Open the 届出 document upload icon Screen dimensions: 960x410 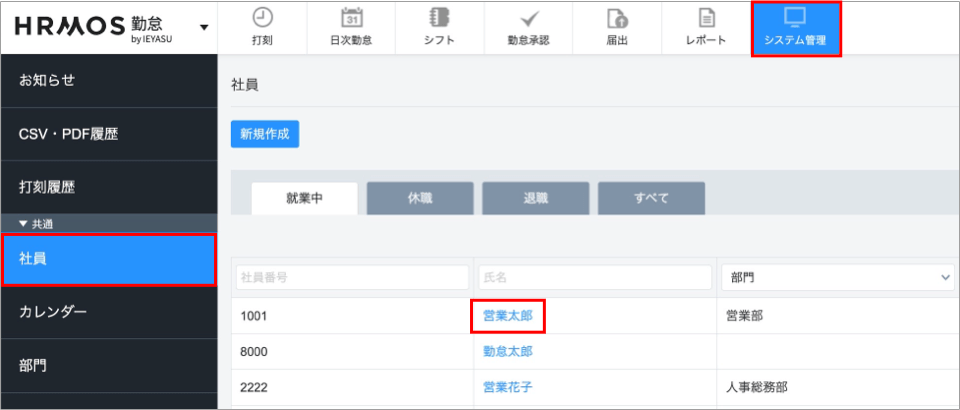click(x=617, y=19)
